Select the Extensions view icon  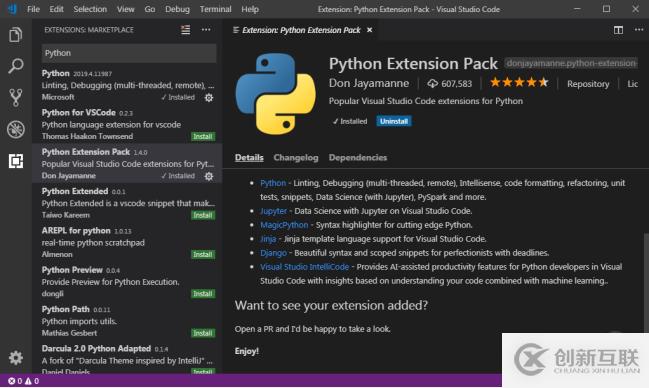[16, 161]
